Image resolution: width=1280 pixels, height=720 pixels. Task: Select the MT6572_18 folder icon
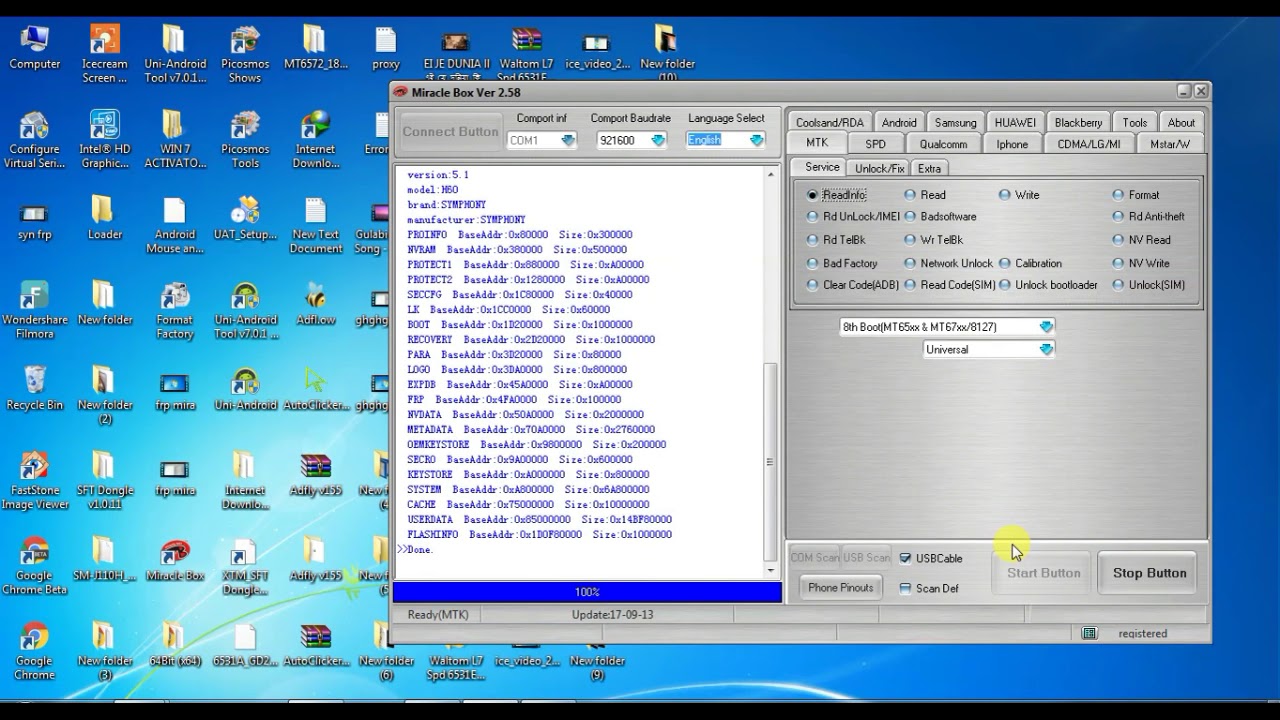(315, 47)
